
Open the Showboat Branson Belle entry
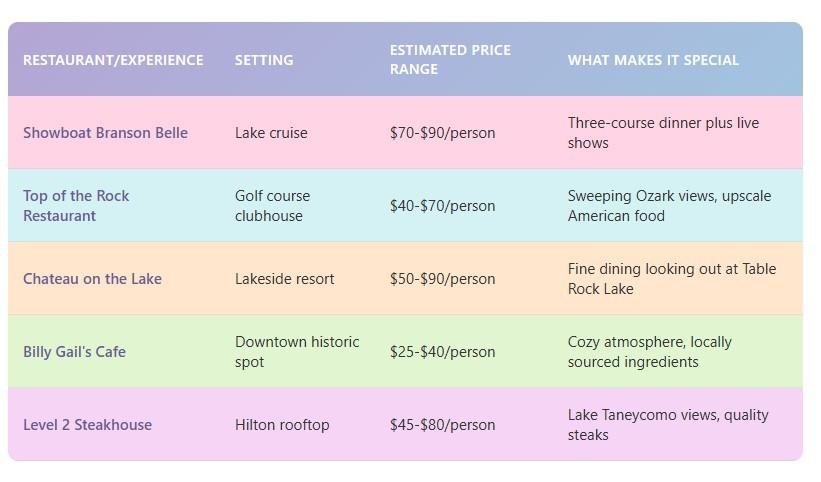105,133
